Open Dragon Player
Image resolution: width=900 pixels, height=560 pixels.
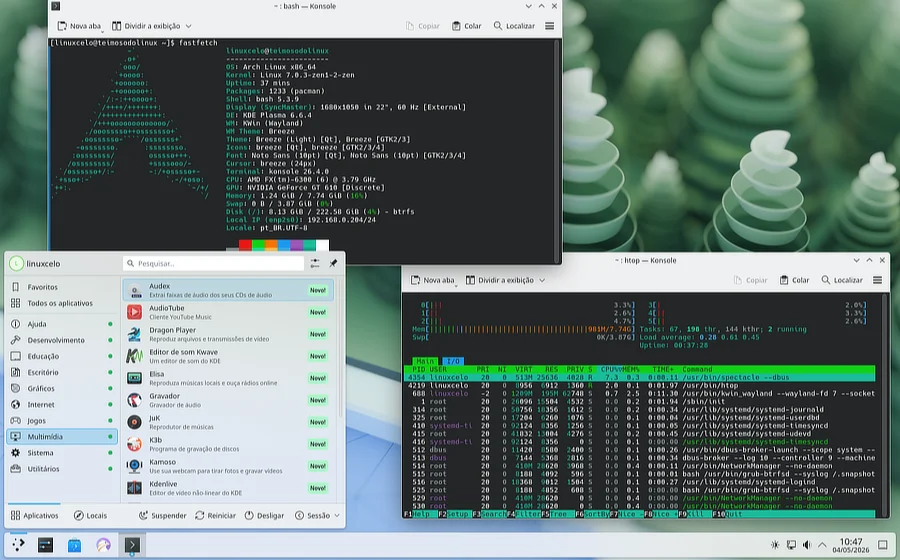pyautogui.click(x=228, y=334)
